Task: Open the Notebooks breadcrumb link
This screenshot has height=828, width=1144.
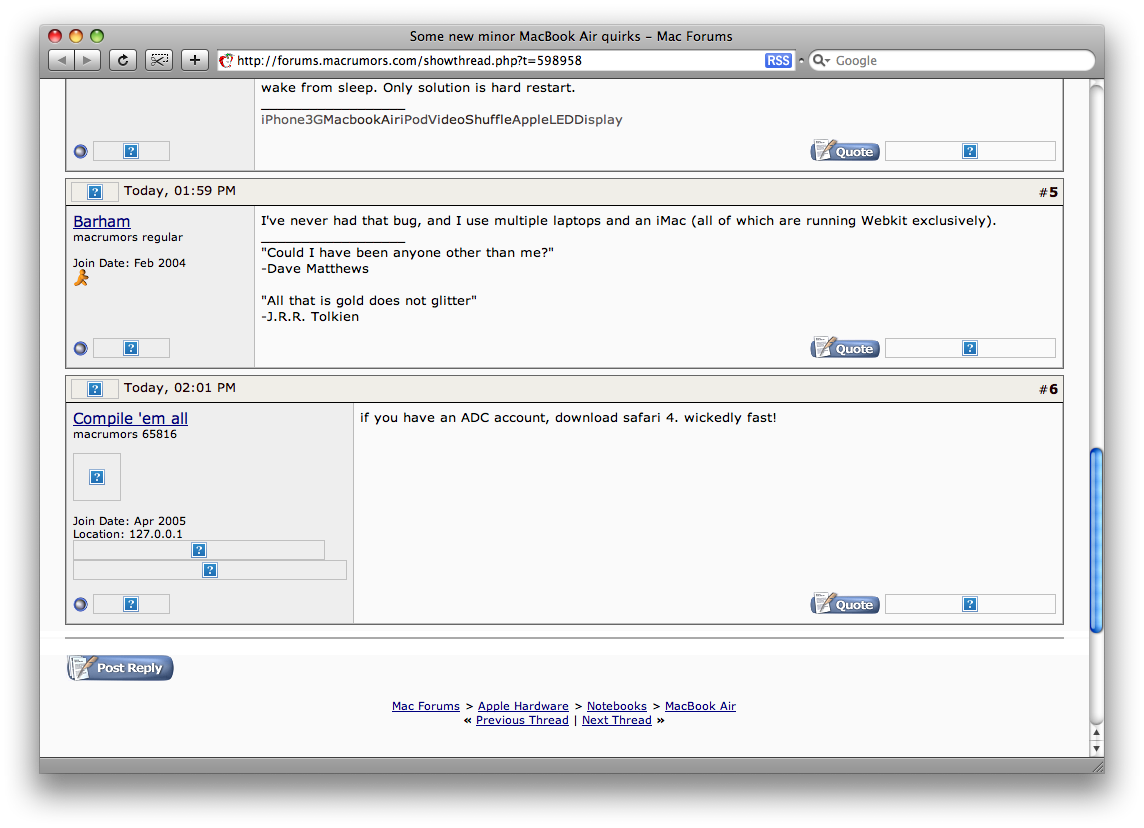Action: point(617,706)
